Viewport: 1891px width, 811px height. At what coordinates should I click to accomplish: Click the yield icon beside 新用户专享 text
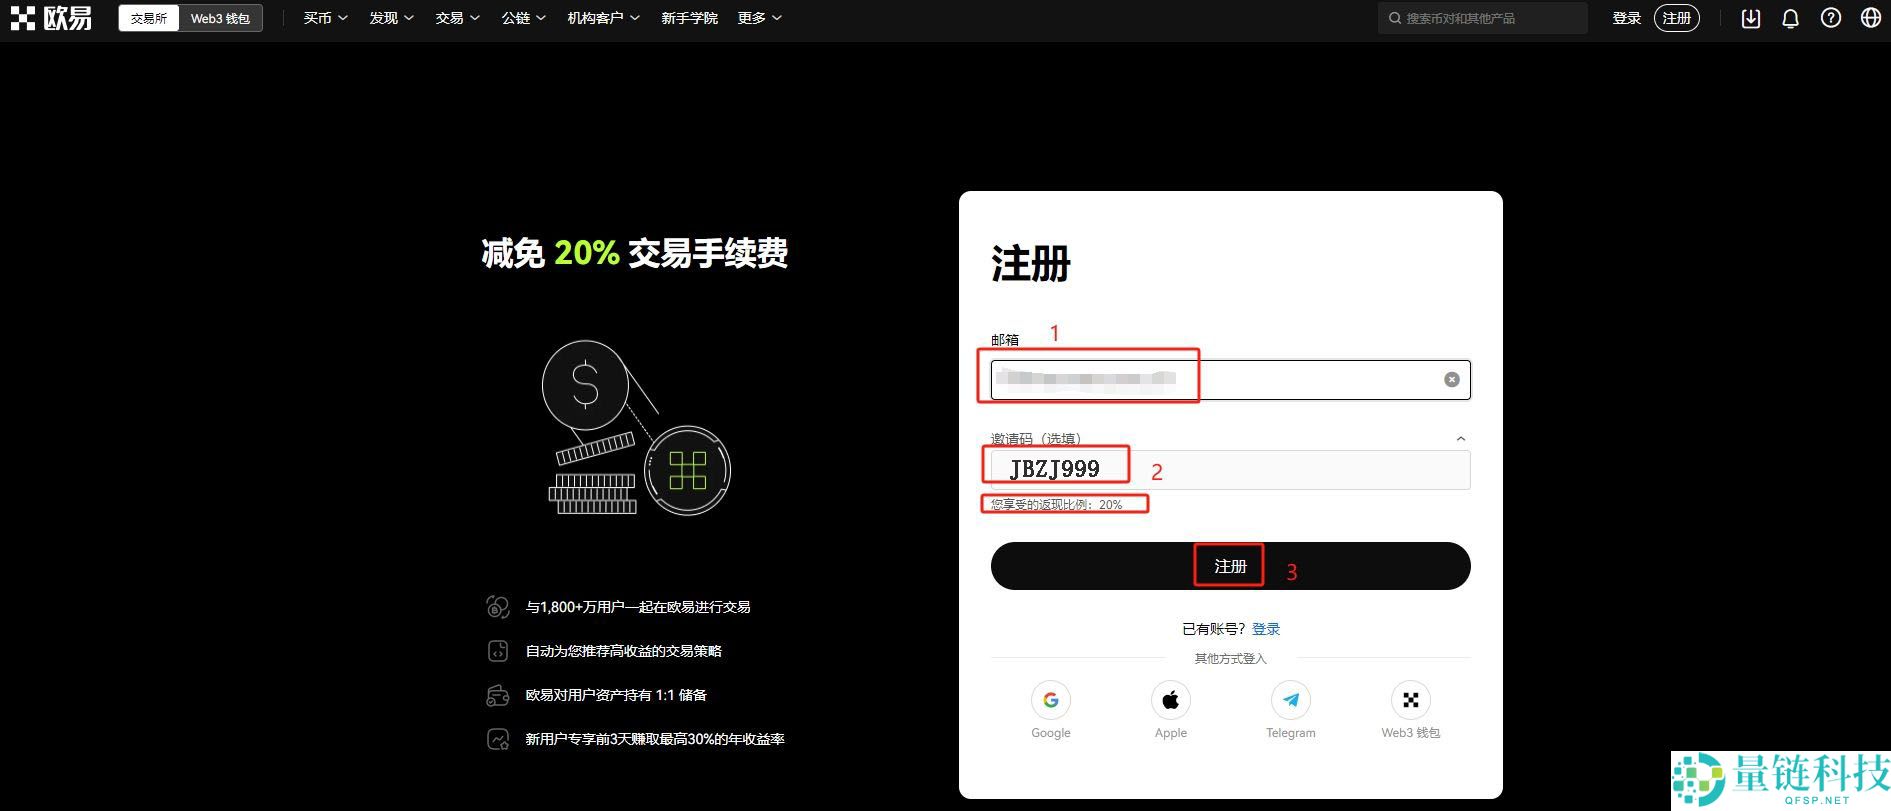click(498, 739)
